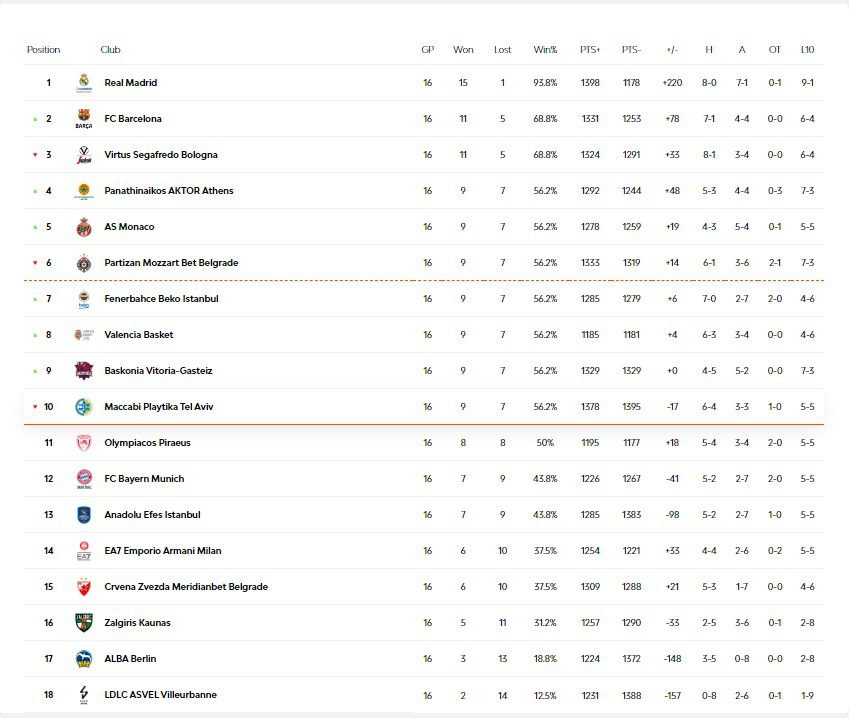Click the AS Monaco club logo
Viewport: 849px width, 718px height.
[x=84, y=227]
